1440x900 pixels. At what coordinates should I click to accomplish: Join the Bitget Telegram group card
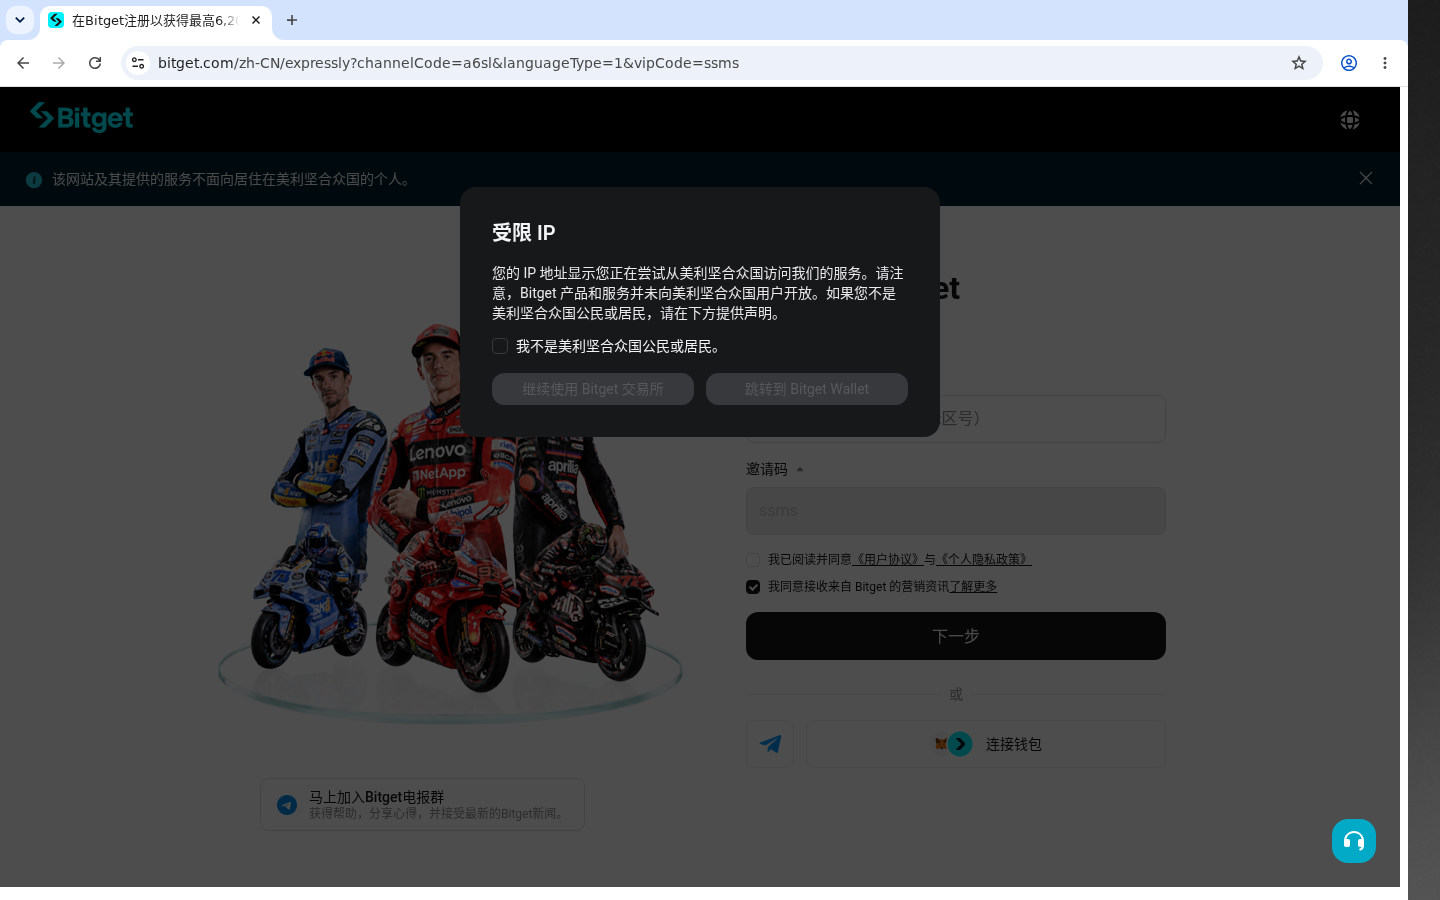(x=422, y=805)
